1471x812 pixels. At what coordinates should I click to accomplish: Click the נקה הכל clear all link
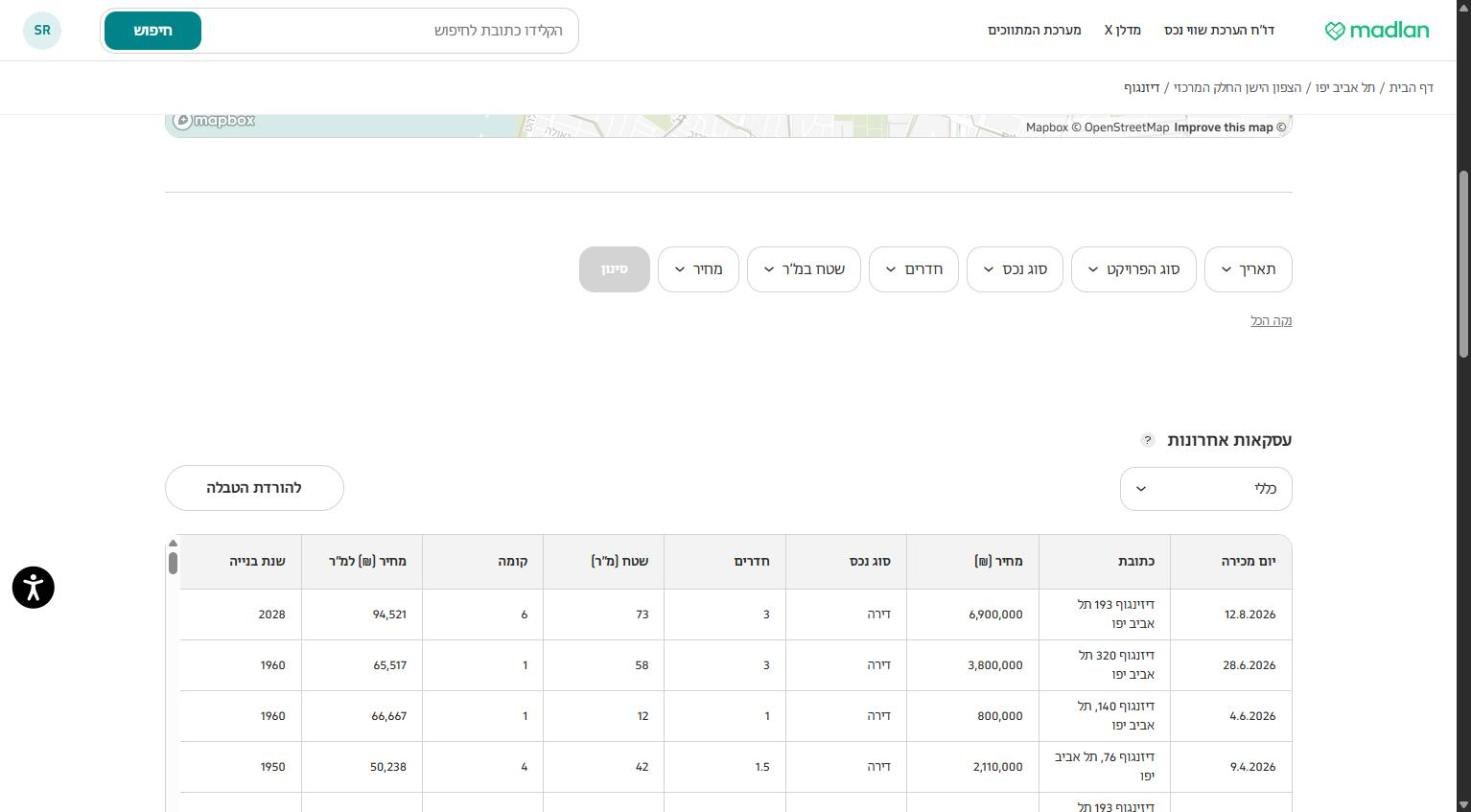[x=1271, y=321]
